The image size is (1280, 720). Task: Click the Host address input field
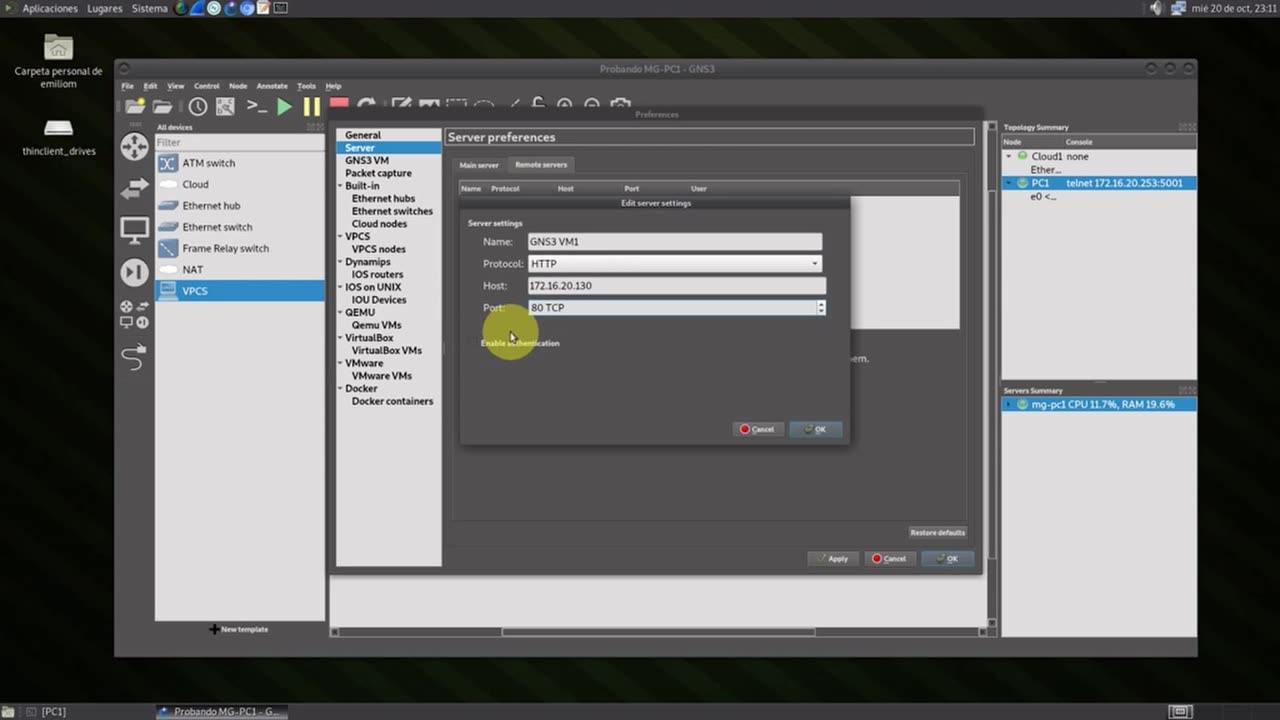(677, 286)
